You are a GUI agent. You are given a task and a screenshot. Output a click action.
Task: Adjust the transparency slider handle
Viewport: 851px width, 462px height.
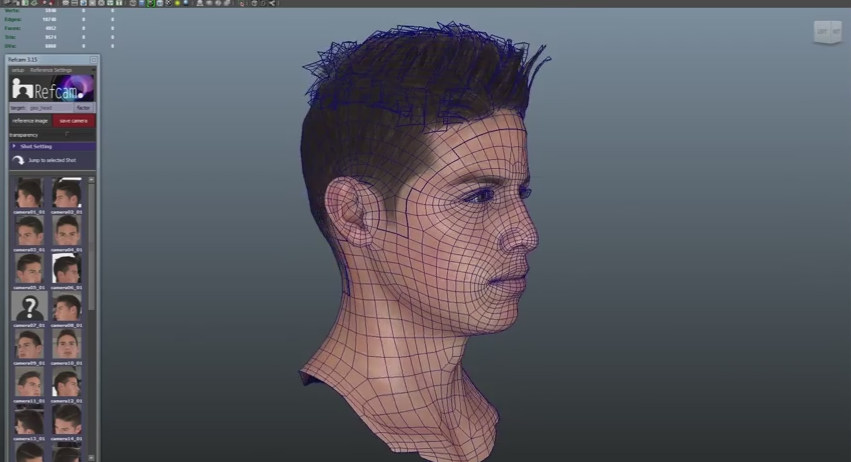pyautogui.click(x=67, y=134)
